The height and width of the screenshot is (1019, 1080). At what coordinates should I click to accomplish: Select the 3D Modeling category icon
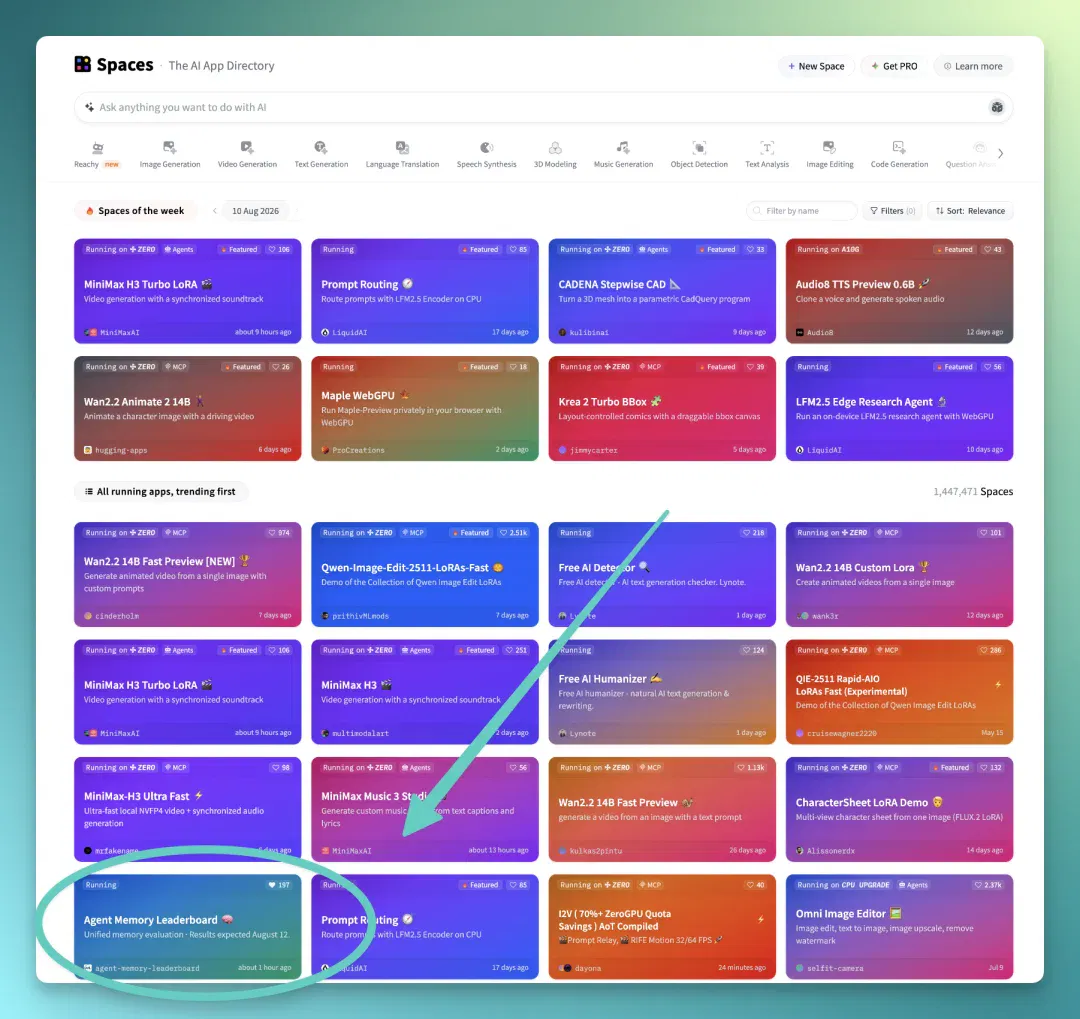[555, 147]
